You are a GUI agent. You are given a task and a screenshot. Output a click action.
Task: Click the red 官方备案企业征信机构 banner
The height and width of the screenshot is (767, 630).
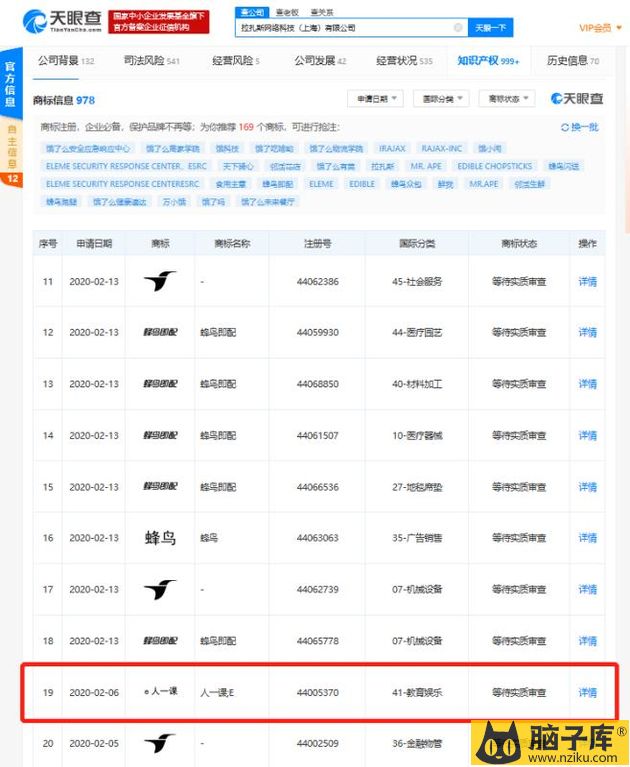(x=158, y=22)
